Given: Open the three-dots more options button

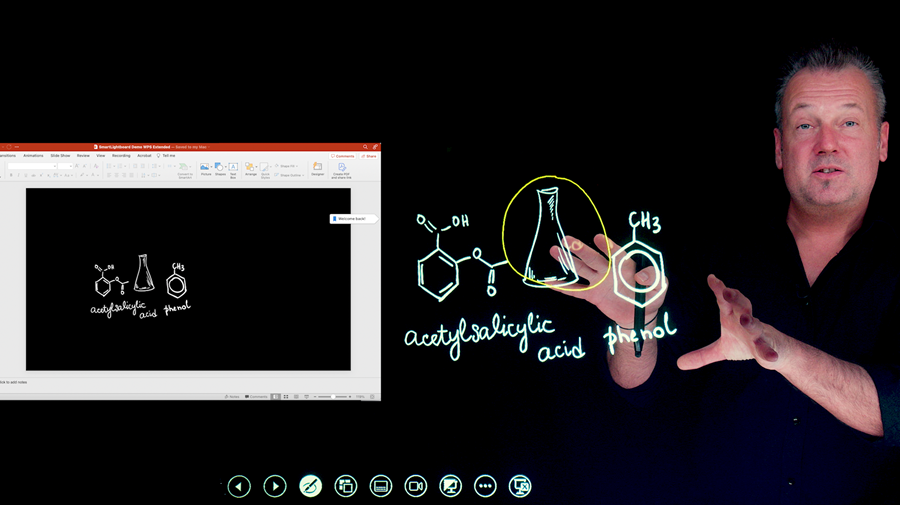Looking at the screenshot, I should (x=485, y=486).
